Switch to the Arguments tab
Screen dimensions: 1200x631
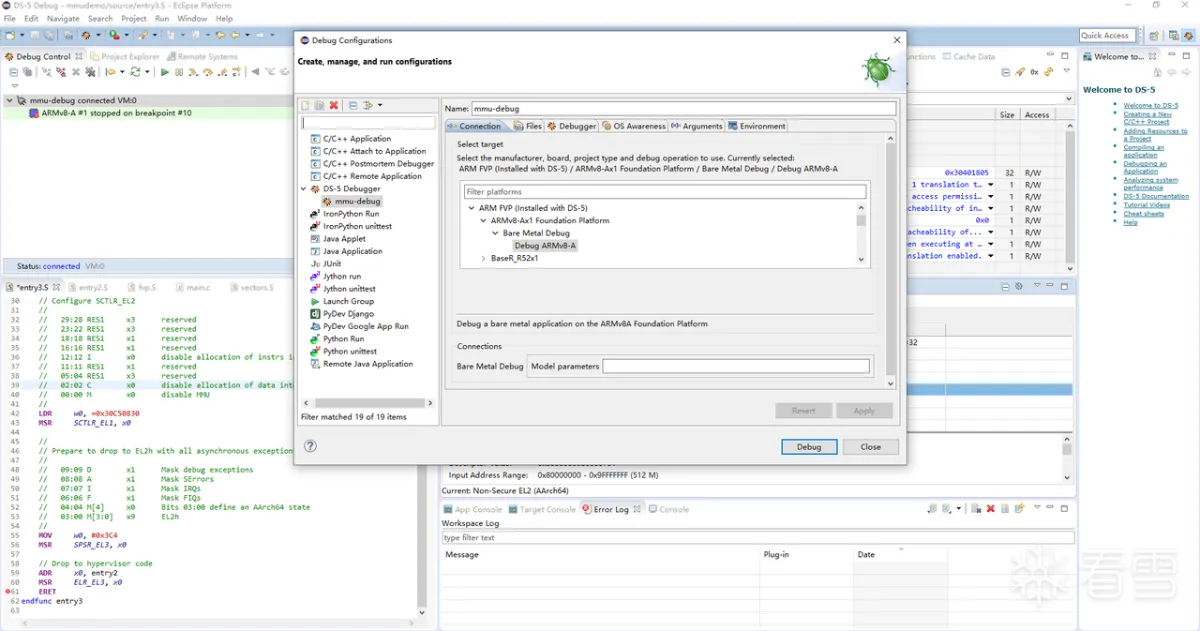point(697,126)
